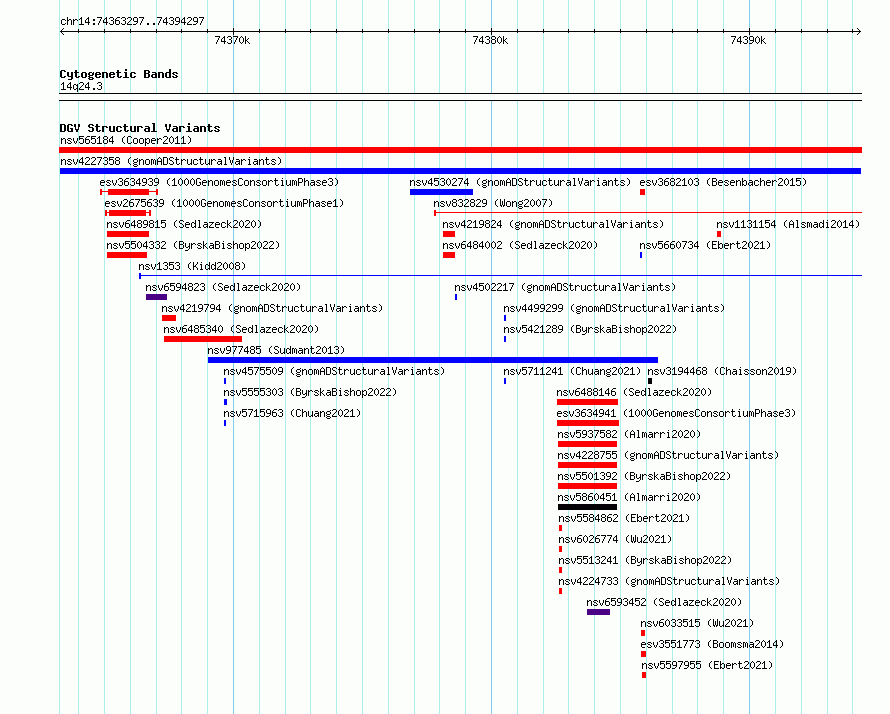This screenshot has width=890, height=714.
Task: Click the ruler's left arrow end
Action: tap(62, 32)
